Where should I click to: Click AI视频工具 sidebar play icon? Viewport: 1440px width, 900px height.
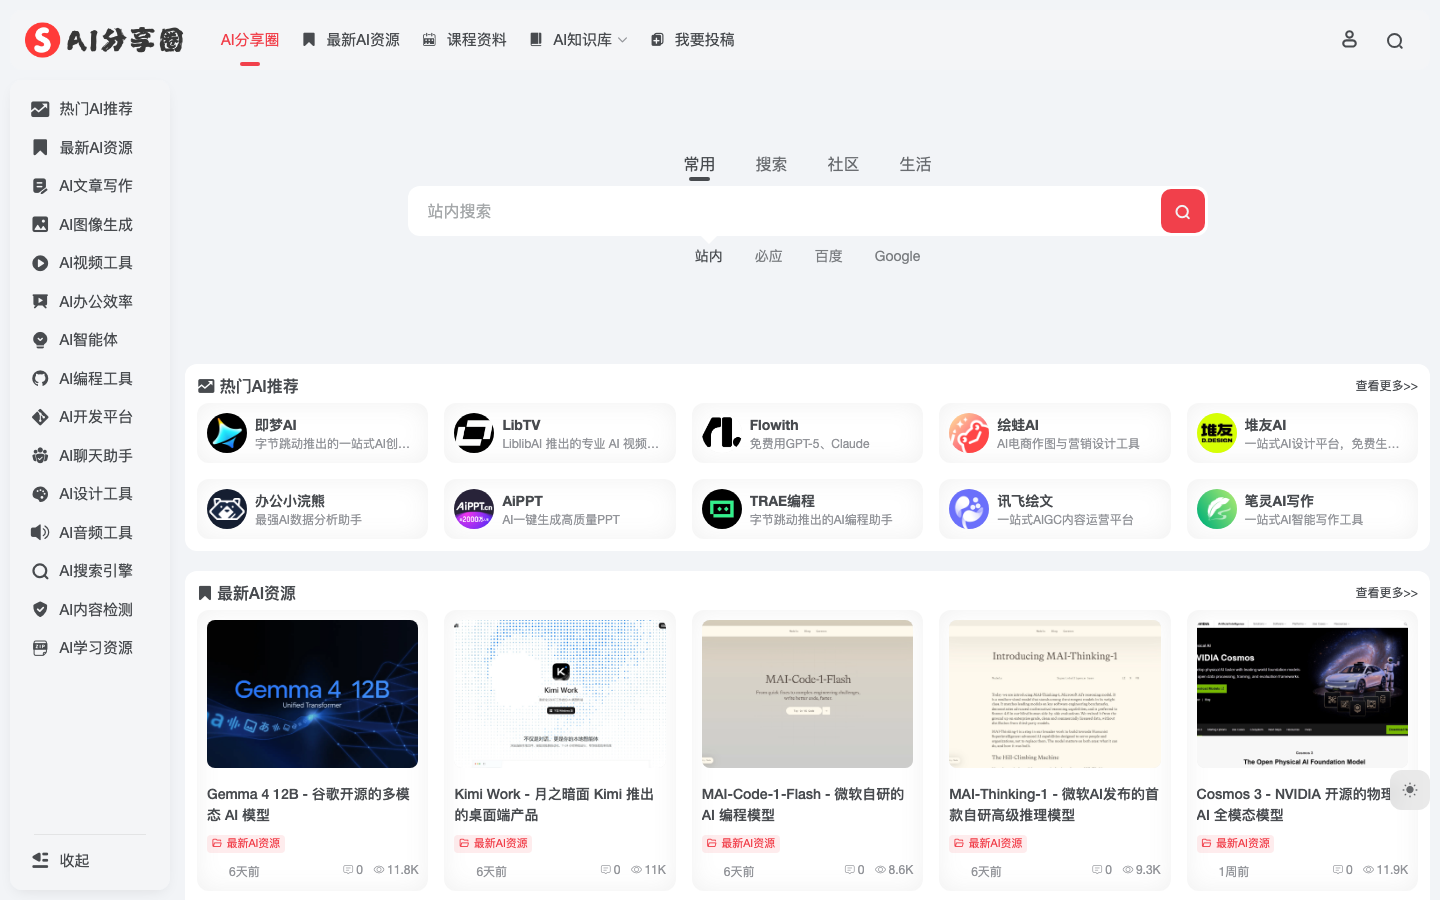[x=40, y=263]
